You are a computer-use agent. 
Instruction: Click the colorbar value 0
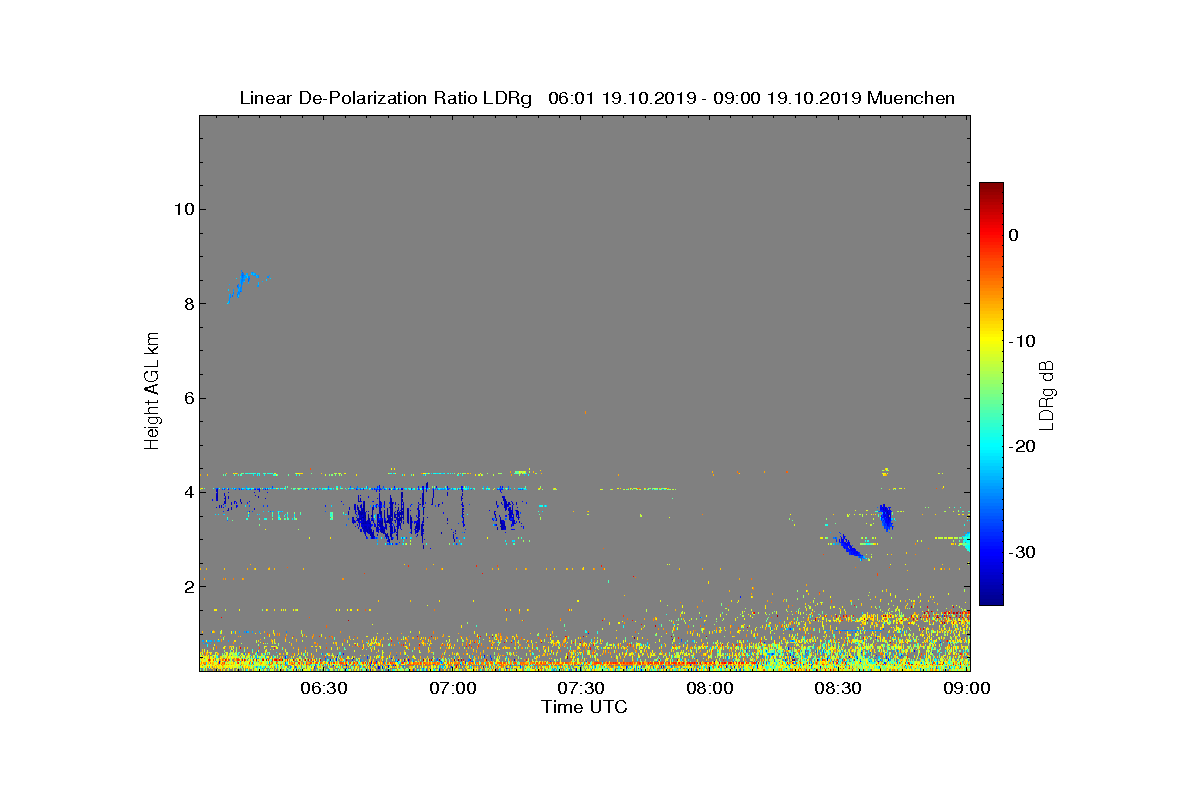coord(1014,235)
